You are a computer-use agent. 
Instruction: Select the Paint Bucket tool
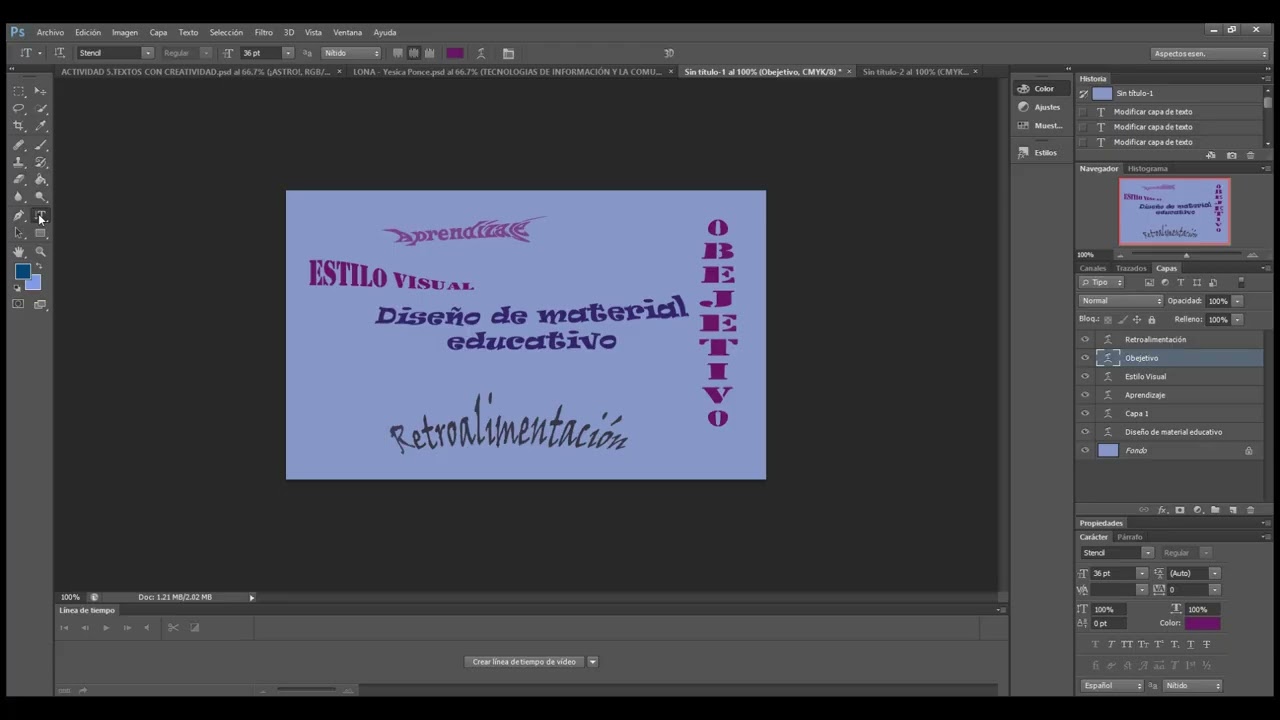(x=41, y=180)
